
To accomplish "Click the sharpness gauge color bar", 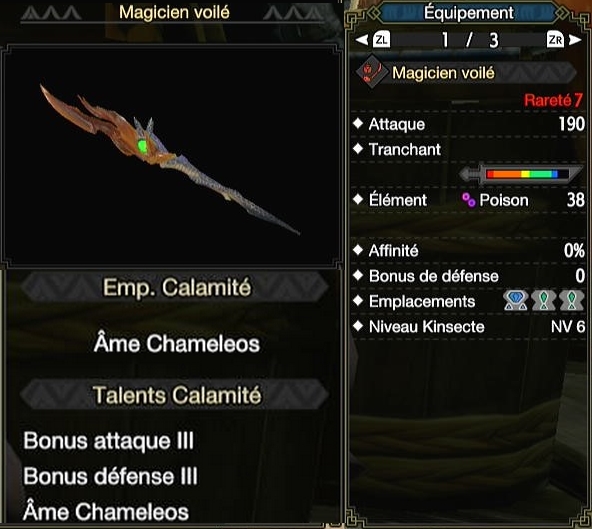I will 522,174.
